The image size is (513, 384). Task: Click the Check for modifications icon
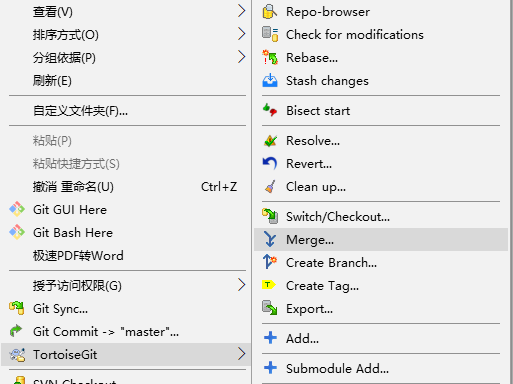[270, 35]
